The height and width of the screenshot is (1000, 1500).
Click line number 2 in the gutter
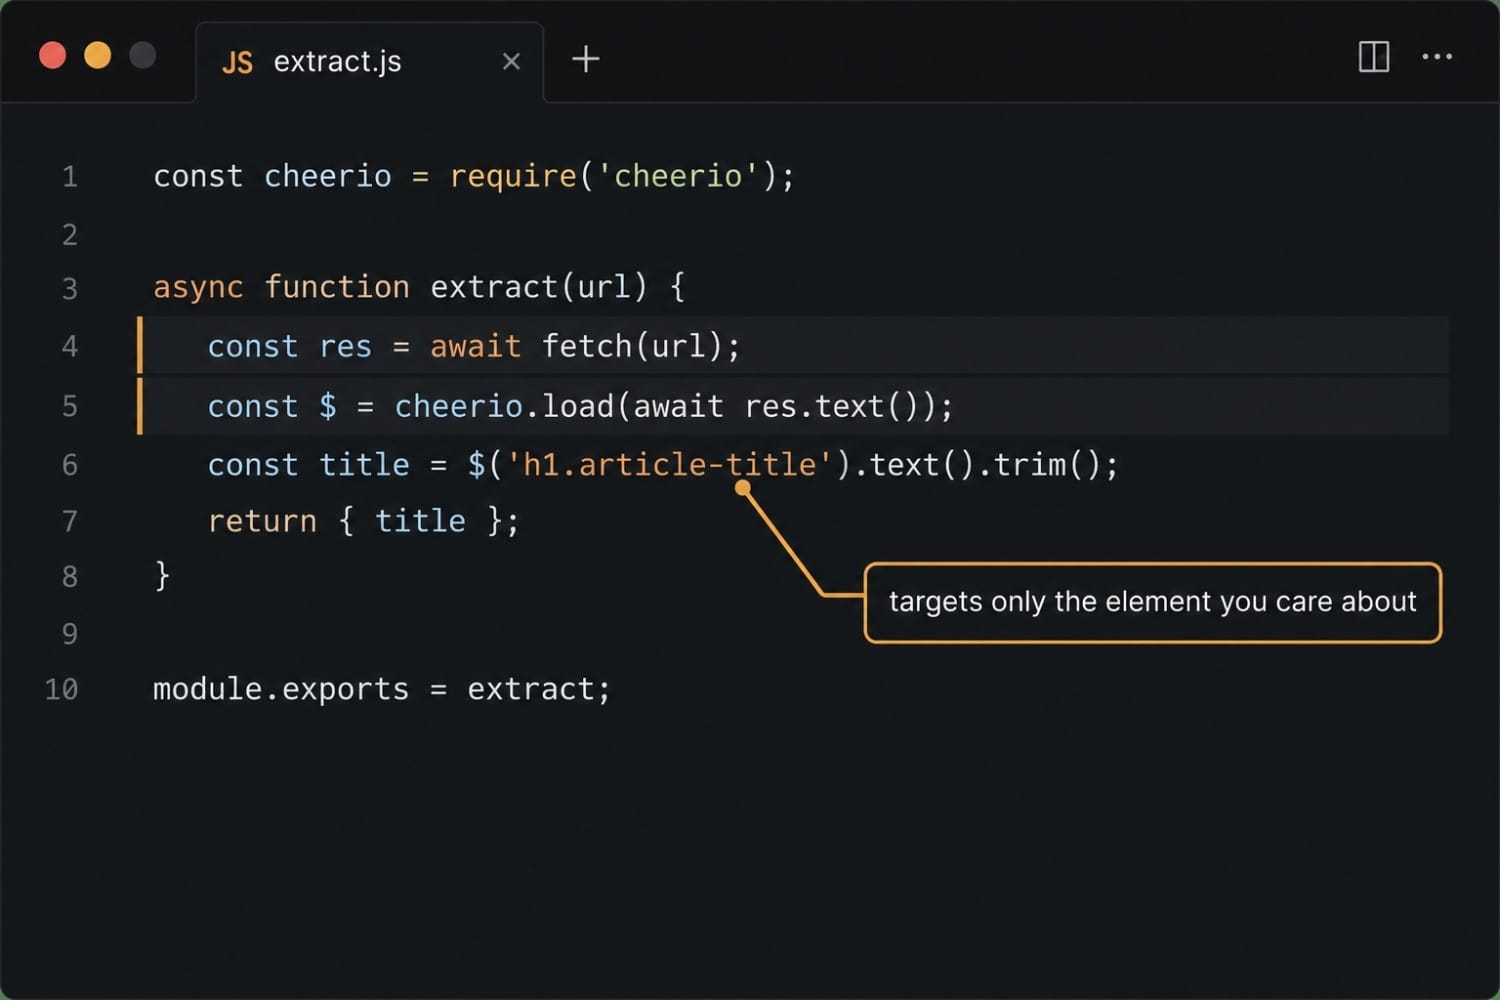click(70, 235)
